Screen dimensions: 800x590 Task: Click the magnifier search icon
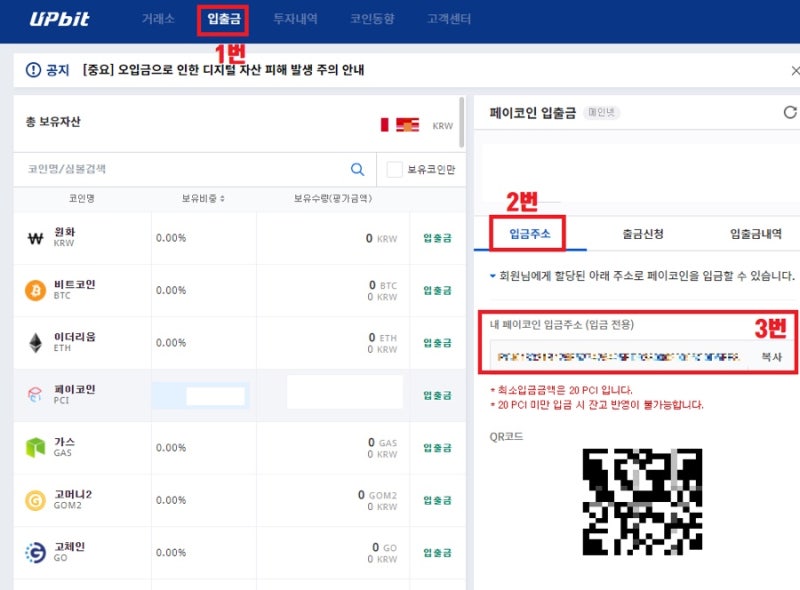tap(358, 169)
